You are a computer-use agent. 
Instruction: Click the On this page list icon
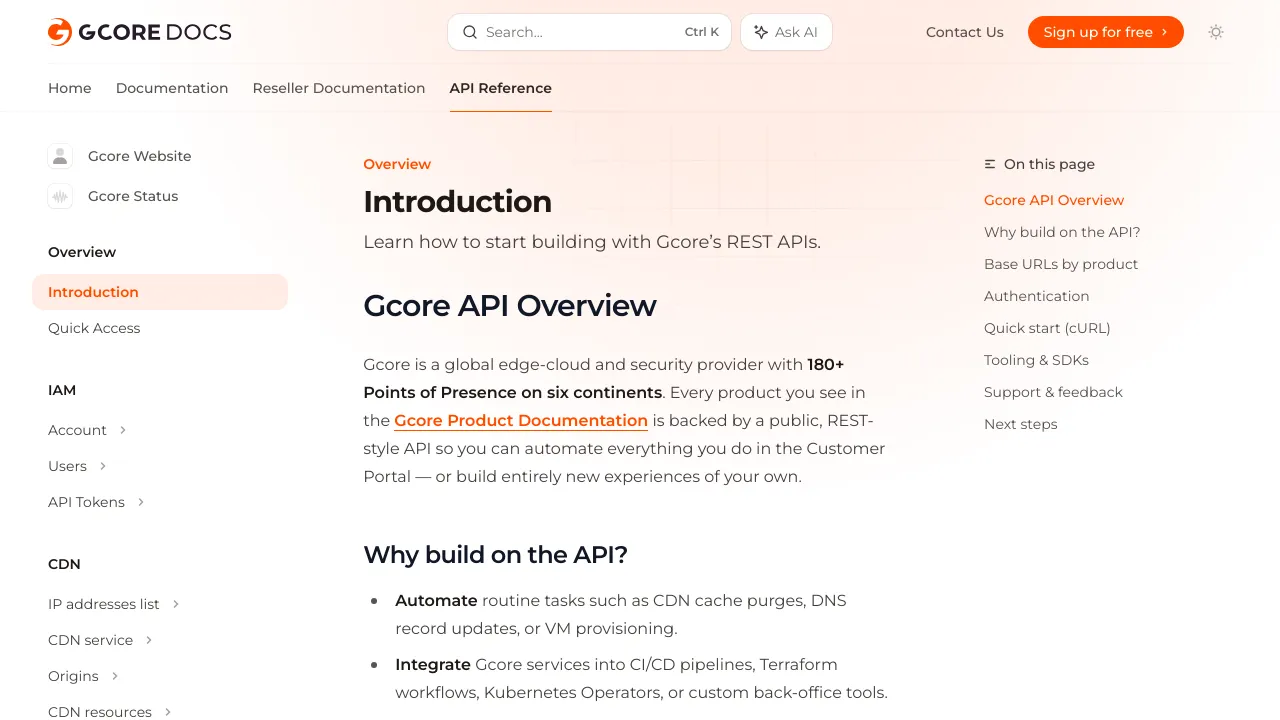pos(990,164)
